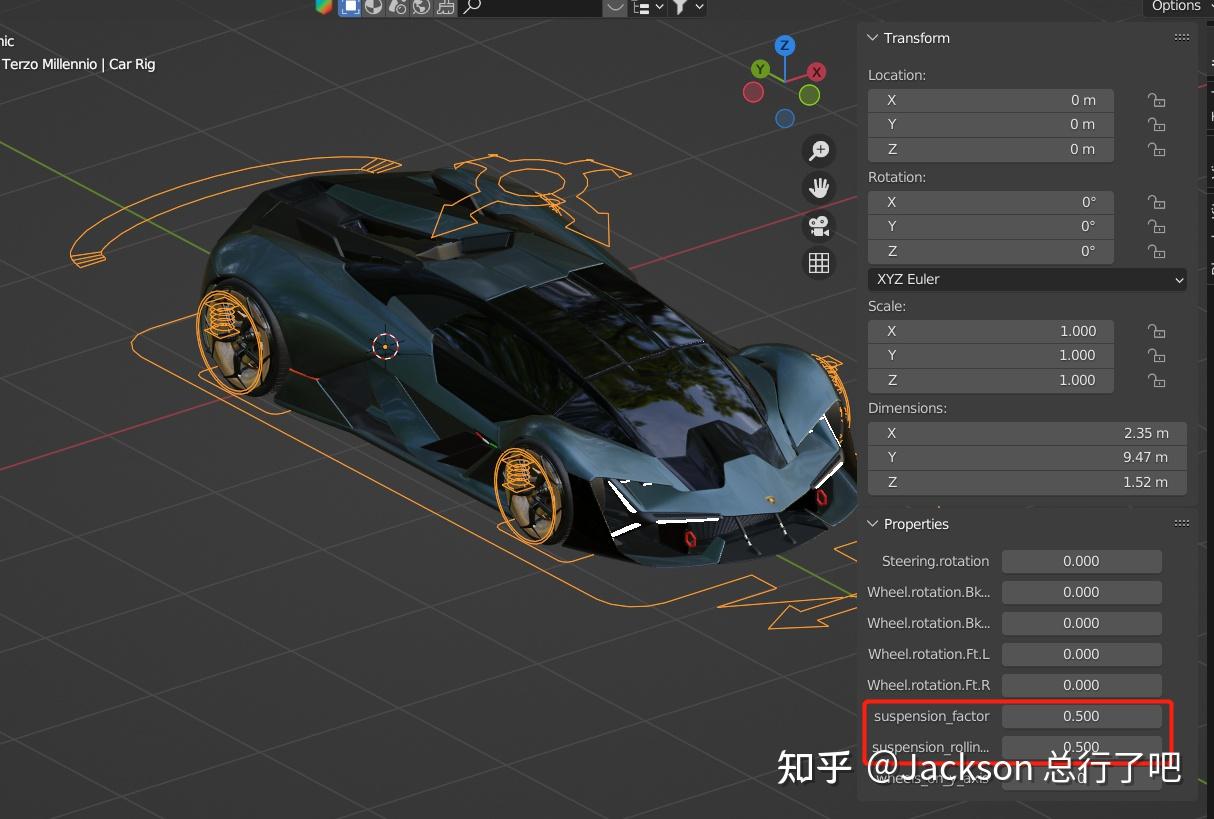Collapse the Transform panel
This screenshot has height=819, width=1214.
coord(872,37)
